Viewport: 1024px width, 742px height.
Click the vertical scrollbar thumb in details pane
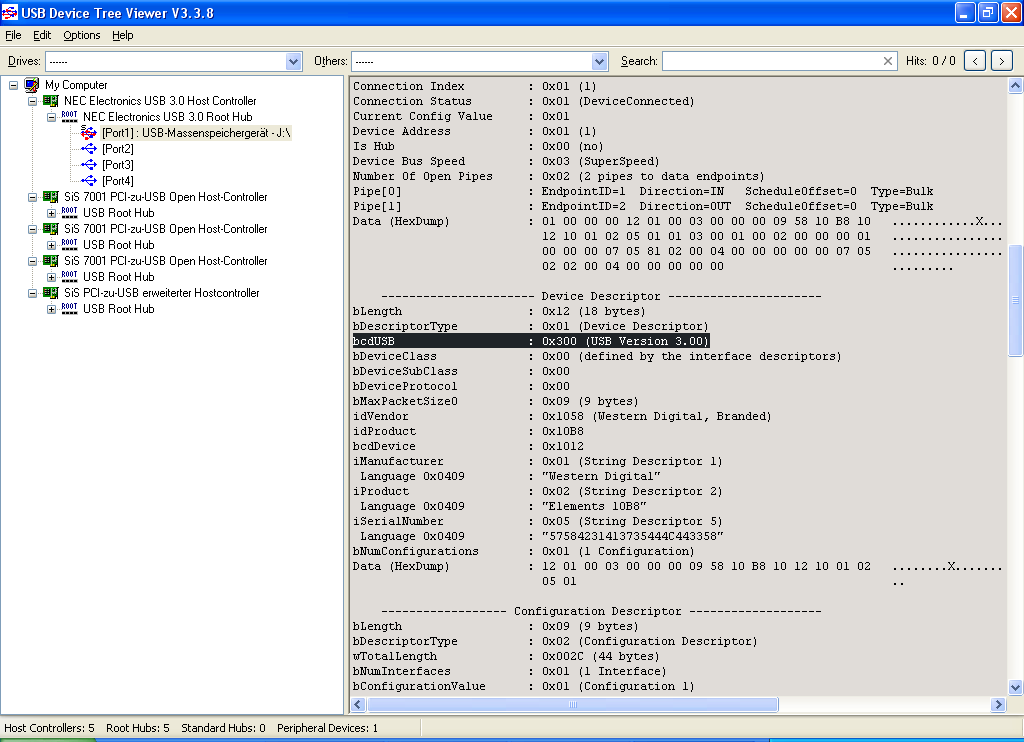pyautogui.click(x=1015, y=300)
